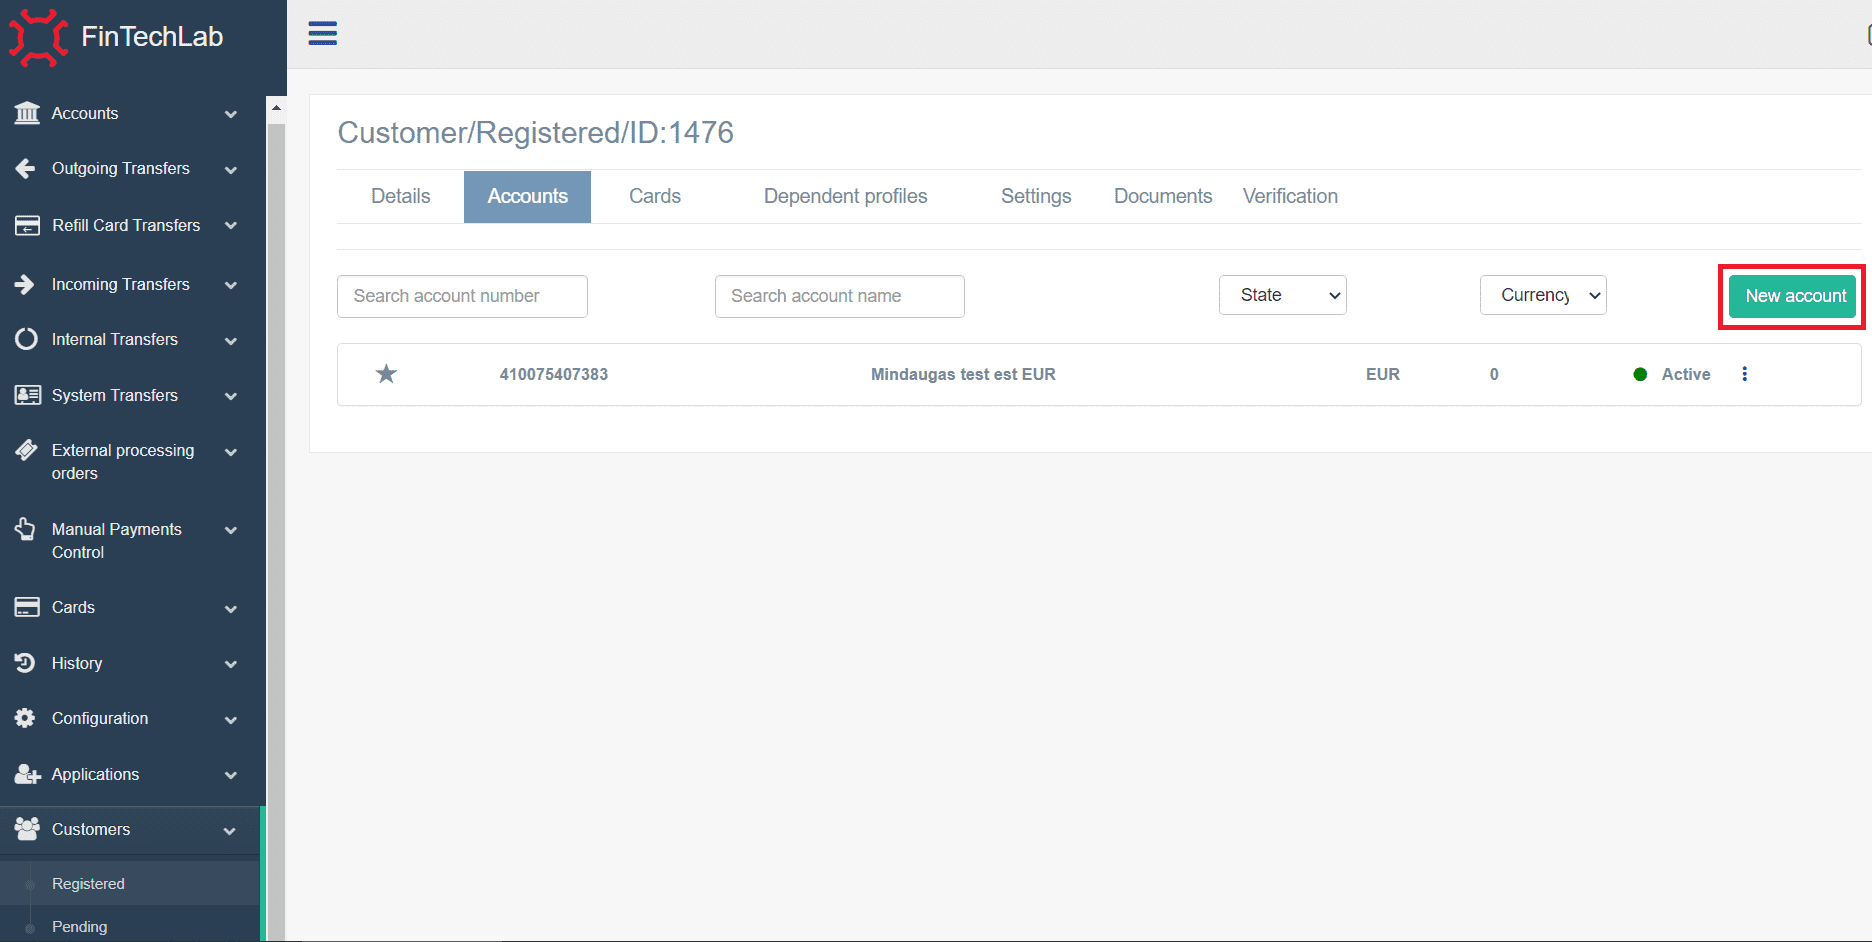Viewport: 1872px width, 942px height.
Task: Open the Currency filter dropdown
Action: click(1543, 295)
